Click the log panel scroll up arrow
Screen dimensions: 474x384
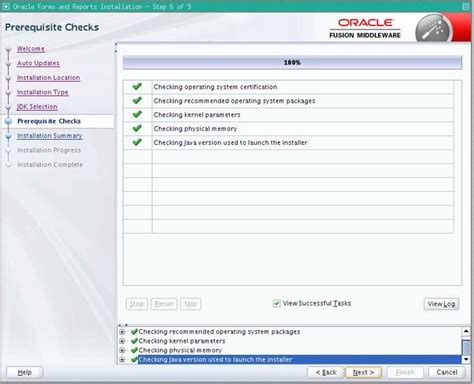point(466,331)
